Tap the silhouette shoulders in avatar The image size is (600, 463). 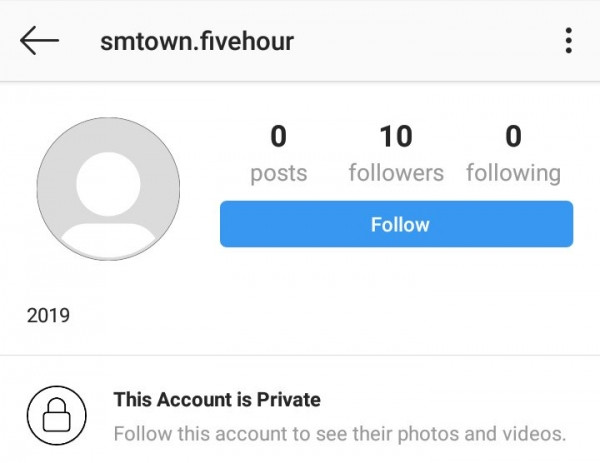[108, 238]
